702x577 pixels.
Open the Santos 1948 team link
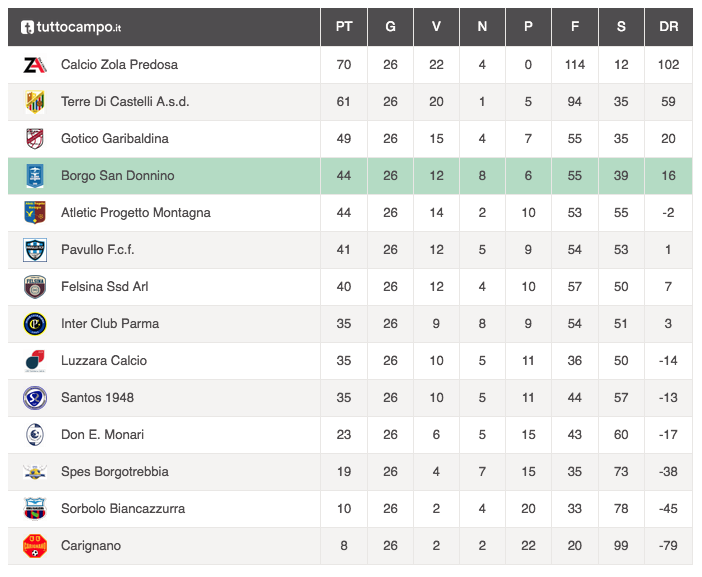click(x=97, y=397)
